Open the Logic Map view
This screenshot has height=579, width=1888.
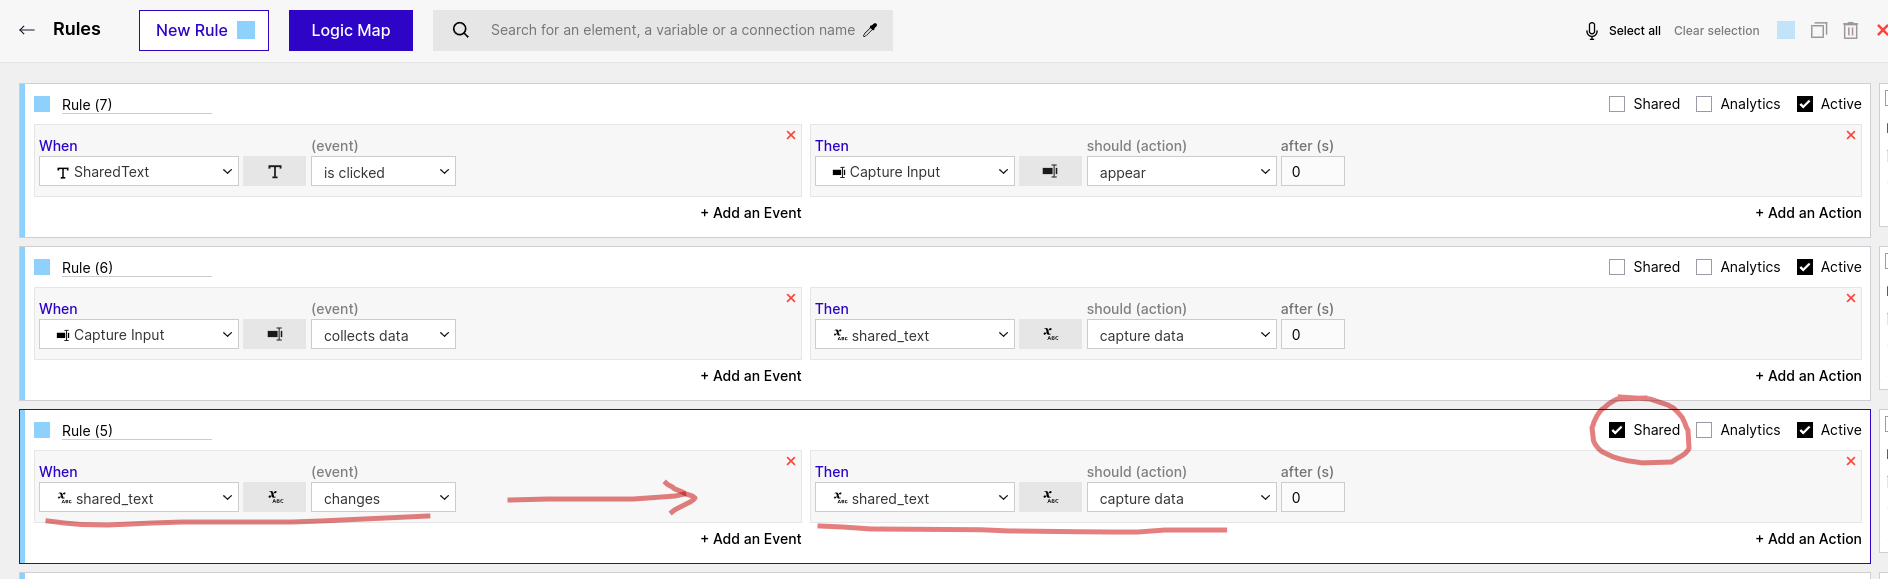(x=350, y=30)
